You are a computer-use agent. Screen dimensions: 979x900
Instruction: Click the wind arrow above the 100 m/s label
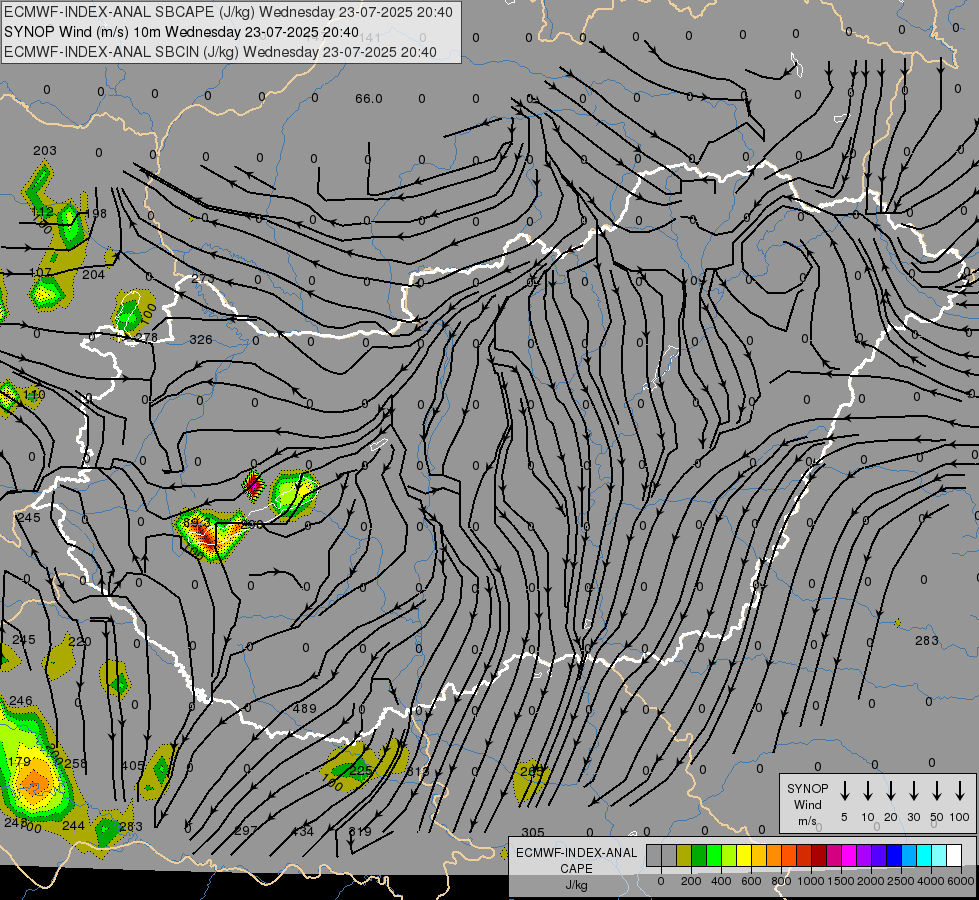(960, 790)
